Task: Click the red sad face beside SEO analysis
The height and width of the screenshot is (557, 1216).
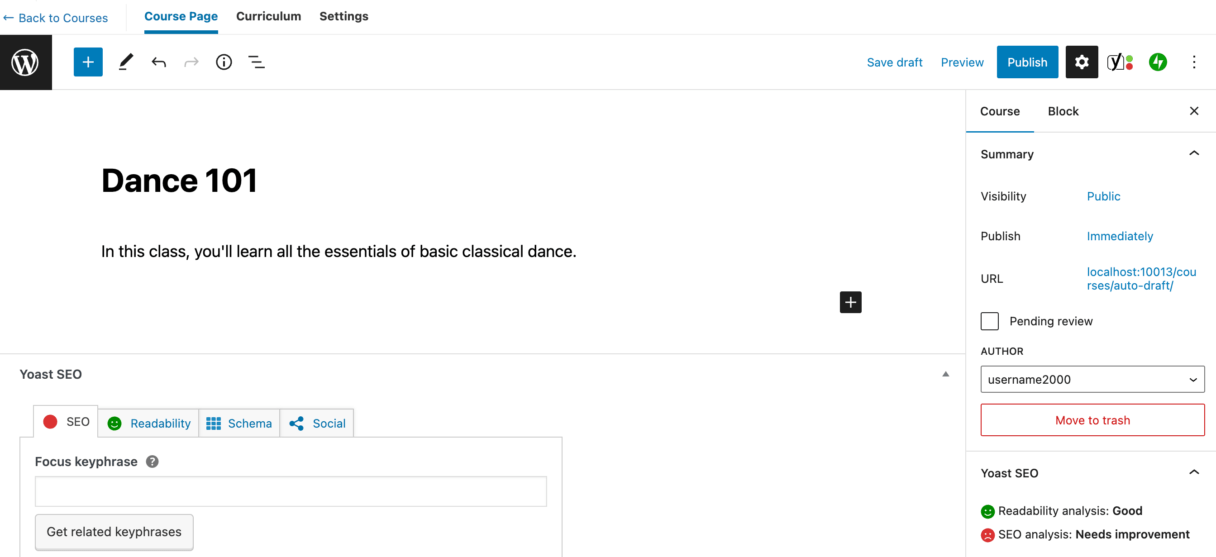Action: tap(988, 535)
